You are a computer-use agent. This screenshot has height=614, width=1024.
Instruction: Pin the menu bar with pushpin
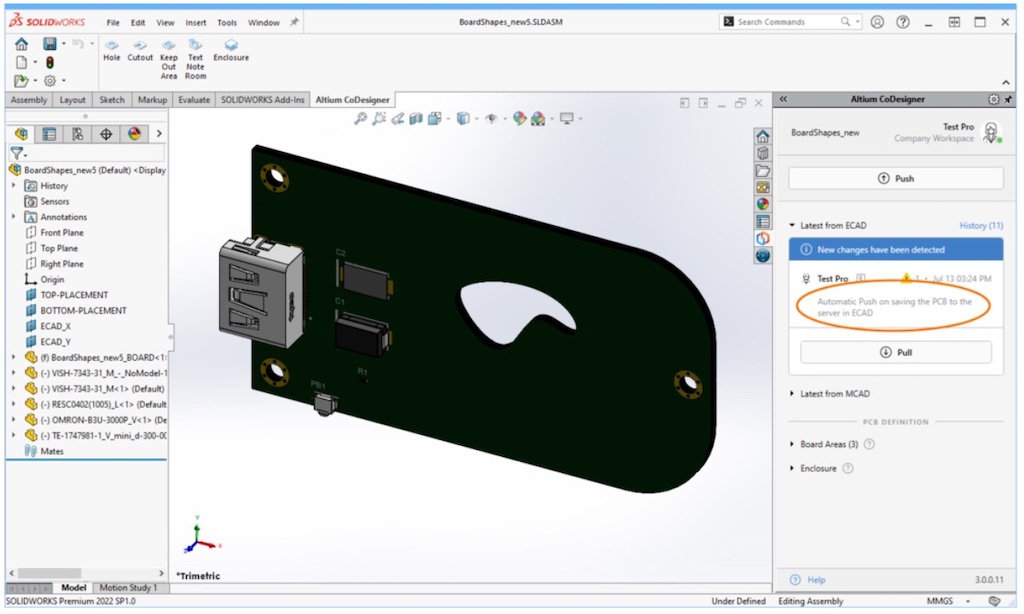pyautogui.click(x=295, y=22)
